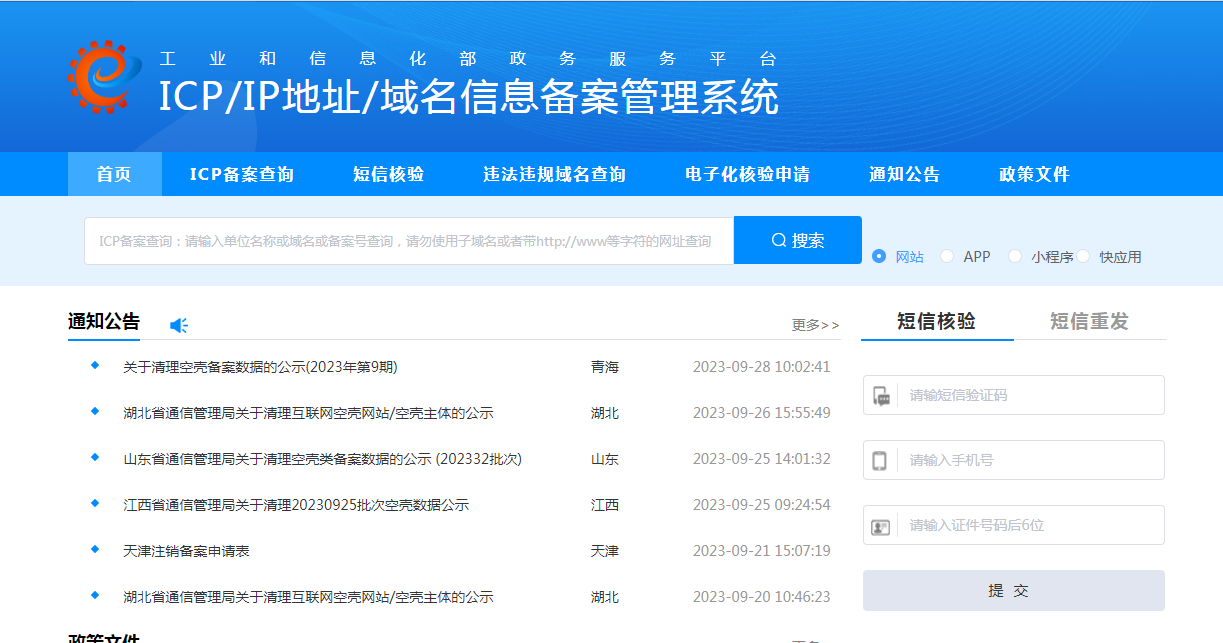Open the 政策文件 navigation item
Screen dimensions: 1223x643
click(1034, 173)
